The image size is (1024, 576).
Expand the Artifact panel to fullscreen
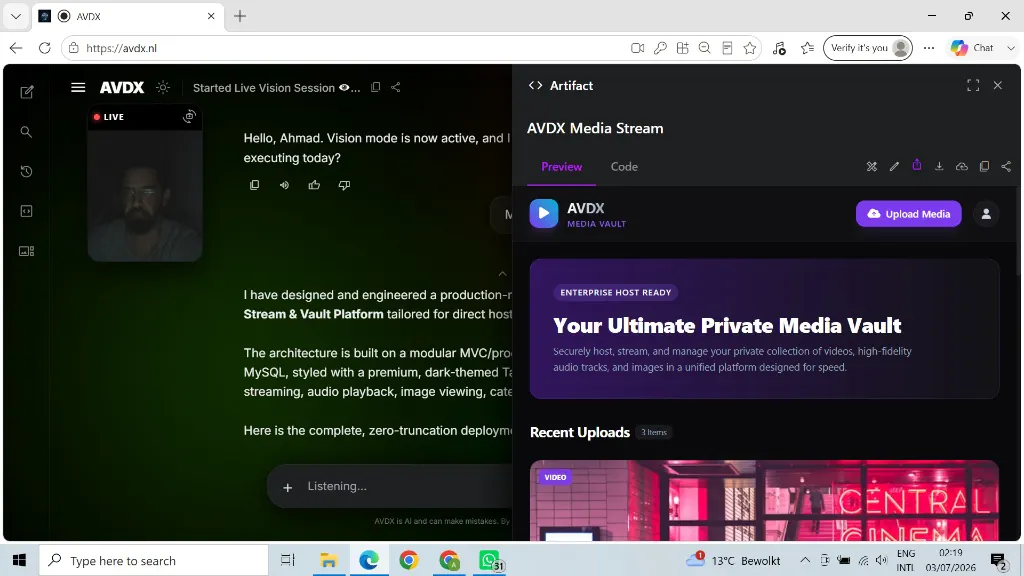tap(973, 86)
